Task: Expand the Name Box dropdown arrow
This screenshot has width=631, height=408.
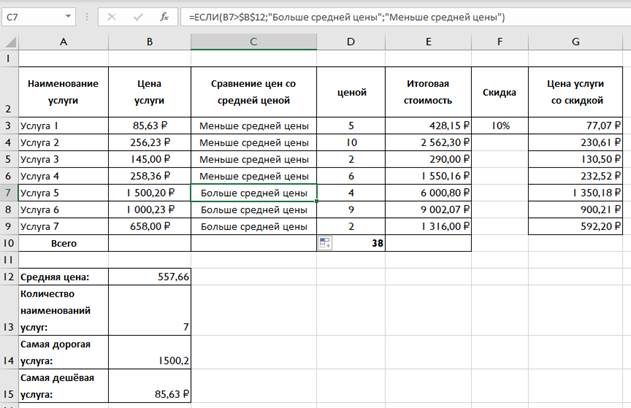Action: pyautogui.click(x=67, y=18)
